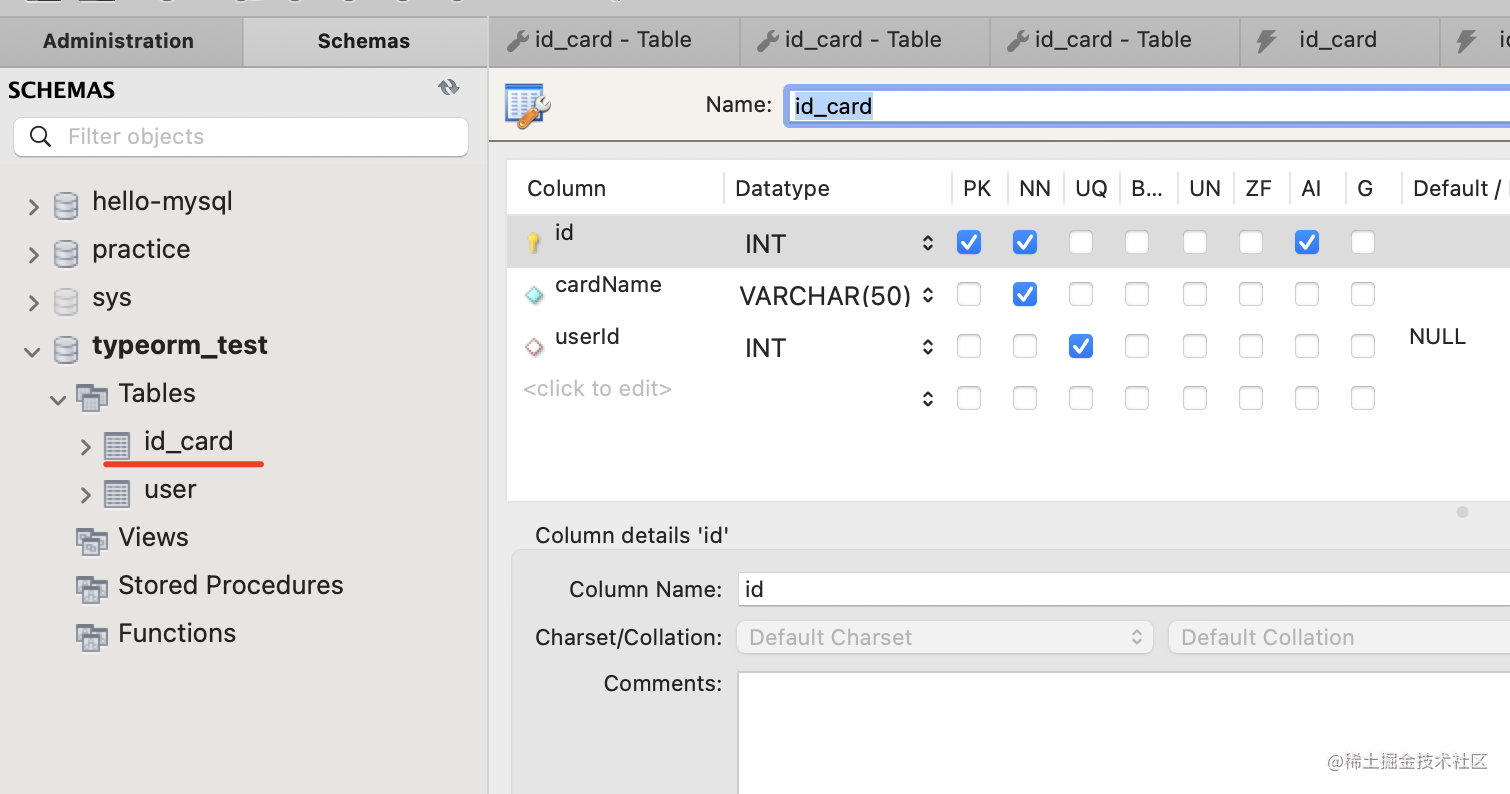Viewport: 1510px width, 794px height.
Task: Click the table editor wrench icon beside Name
Action: point(528,105)
